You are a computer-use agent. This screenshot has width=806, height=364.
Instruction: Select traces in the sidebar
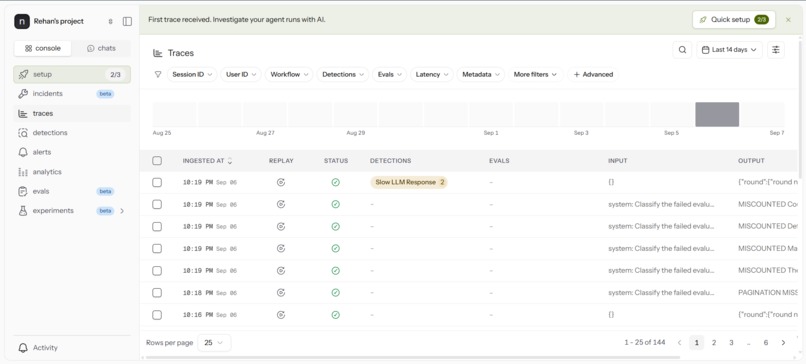coord(72,114)
